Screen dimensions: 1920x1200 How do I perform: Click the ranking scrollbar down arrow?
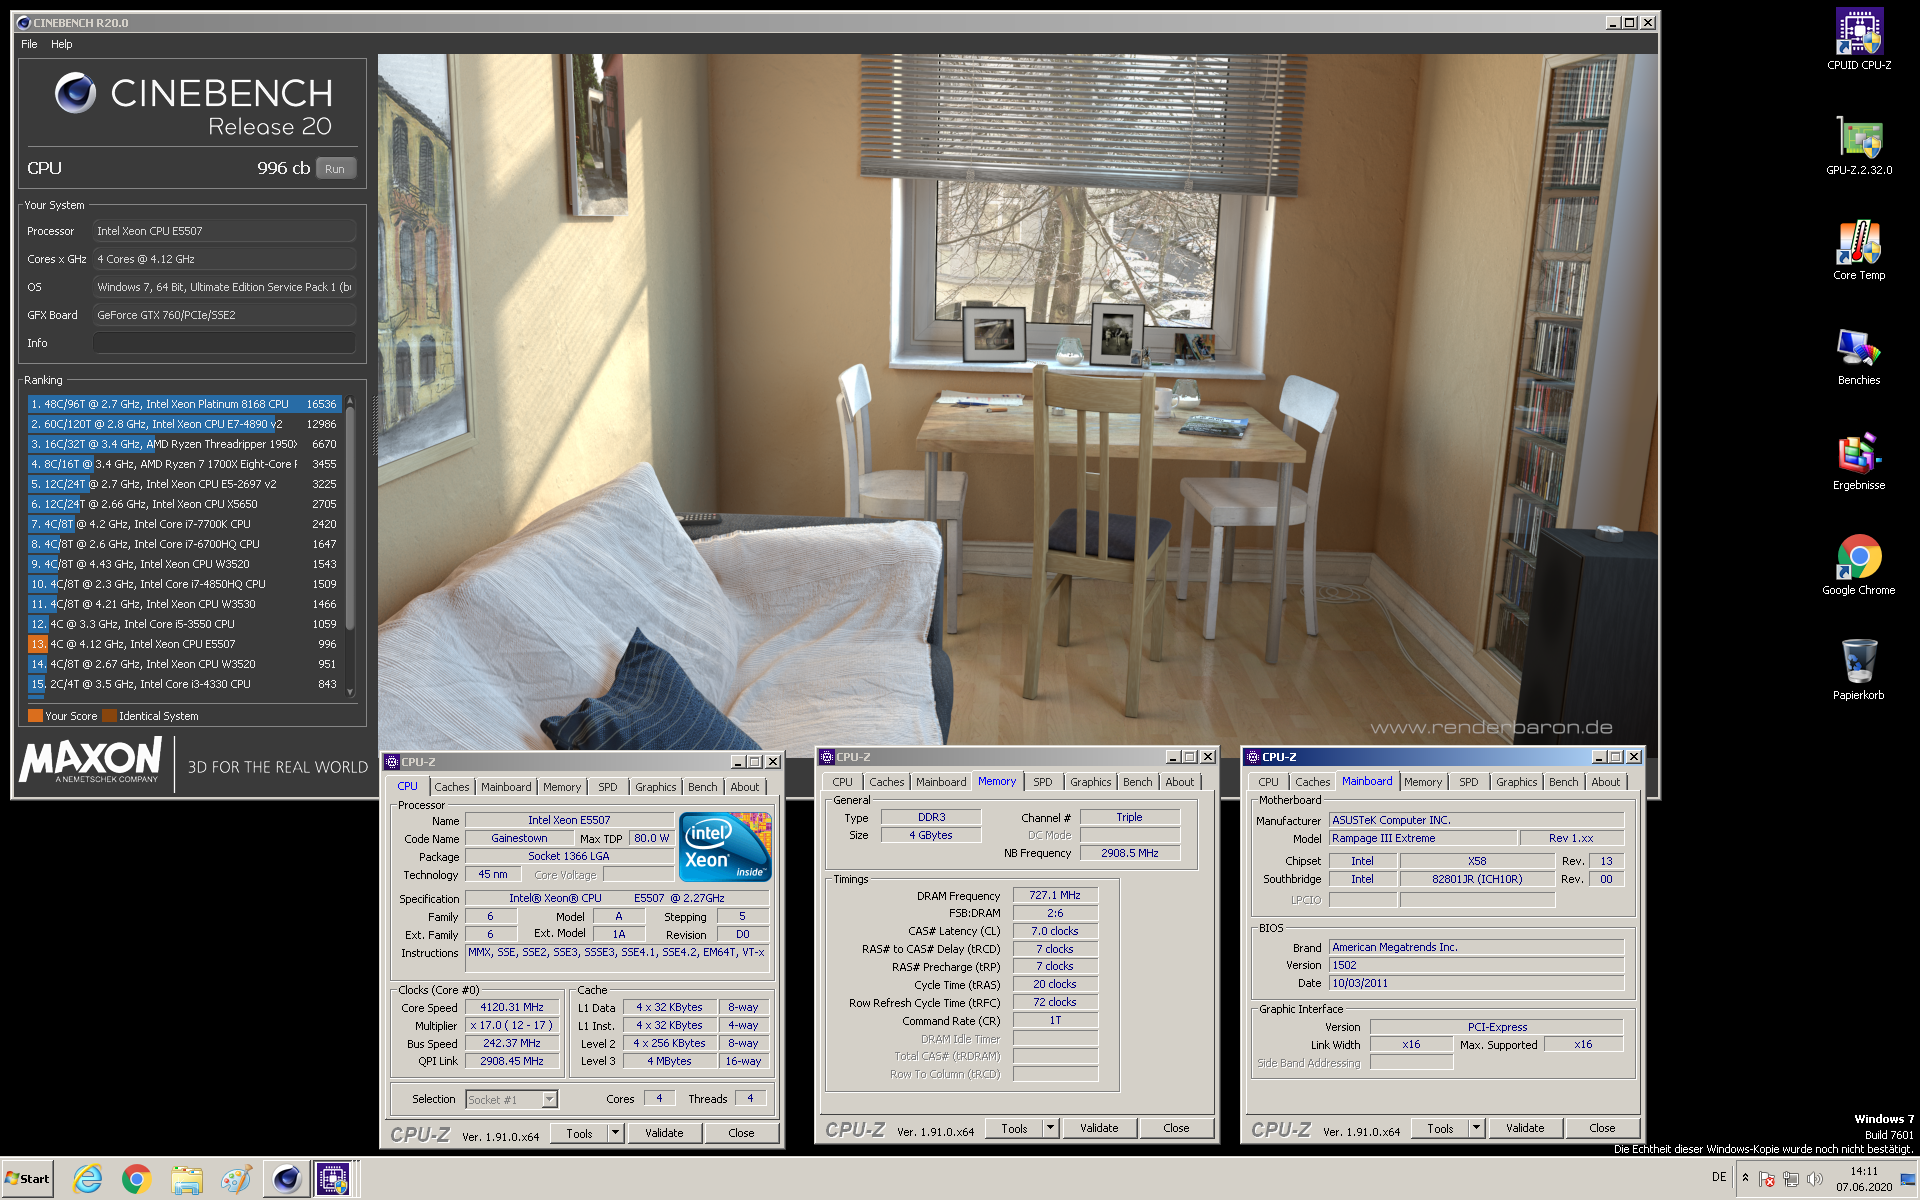[x=350, y=692]
